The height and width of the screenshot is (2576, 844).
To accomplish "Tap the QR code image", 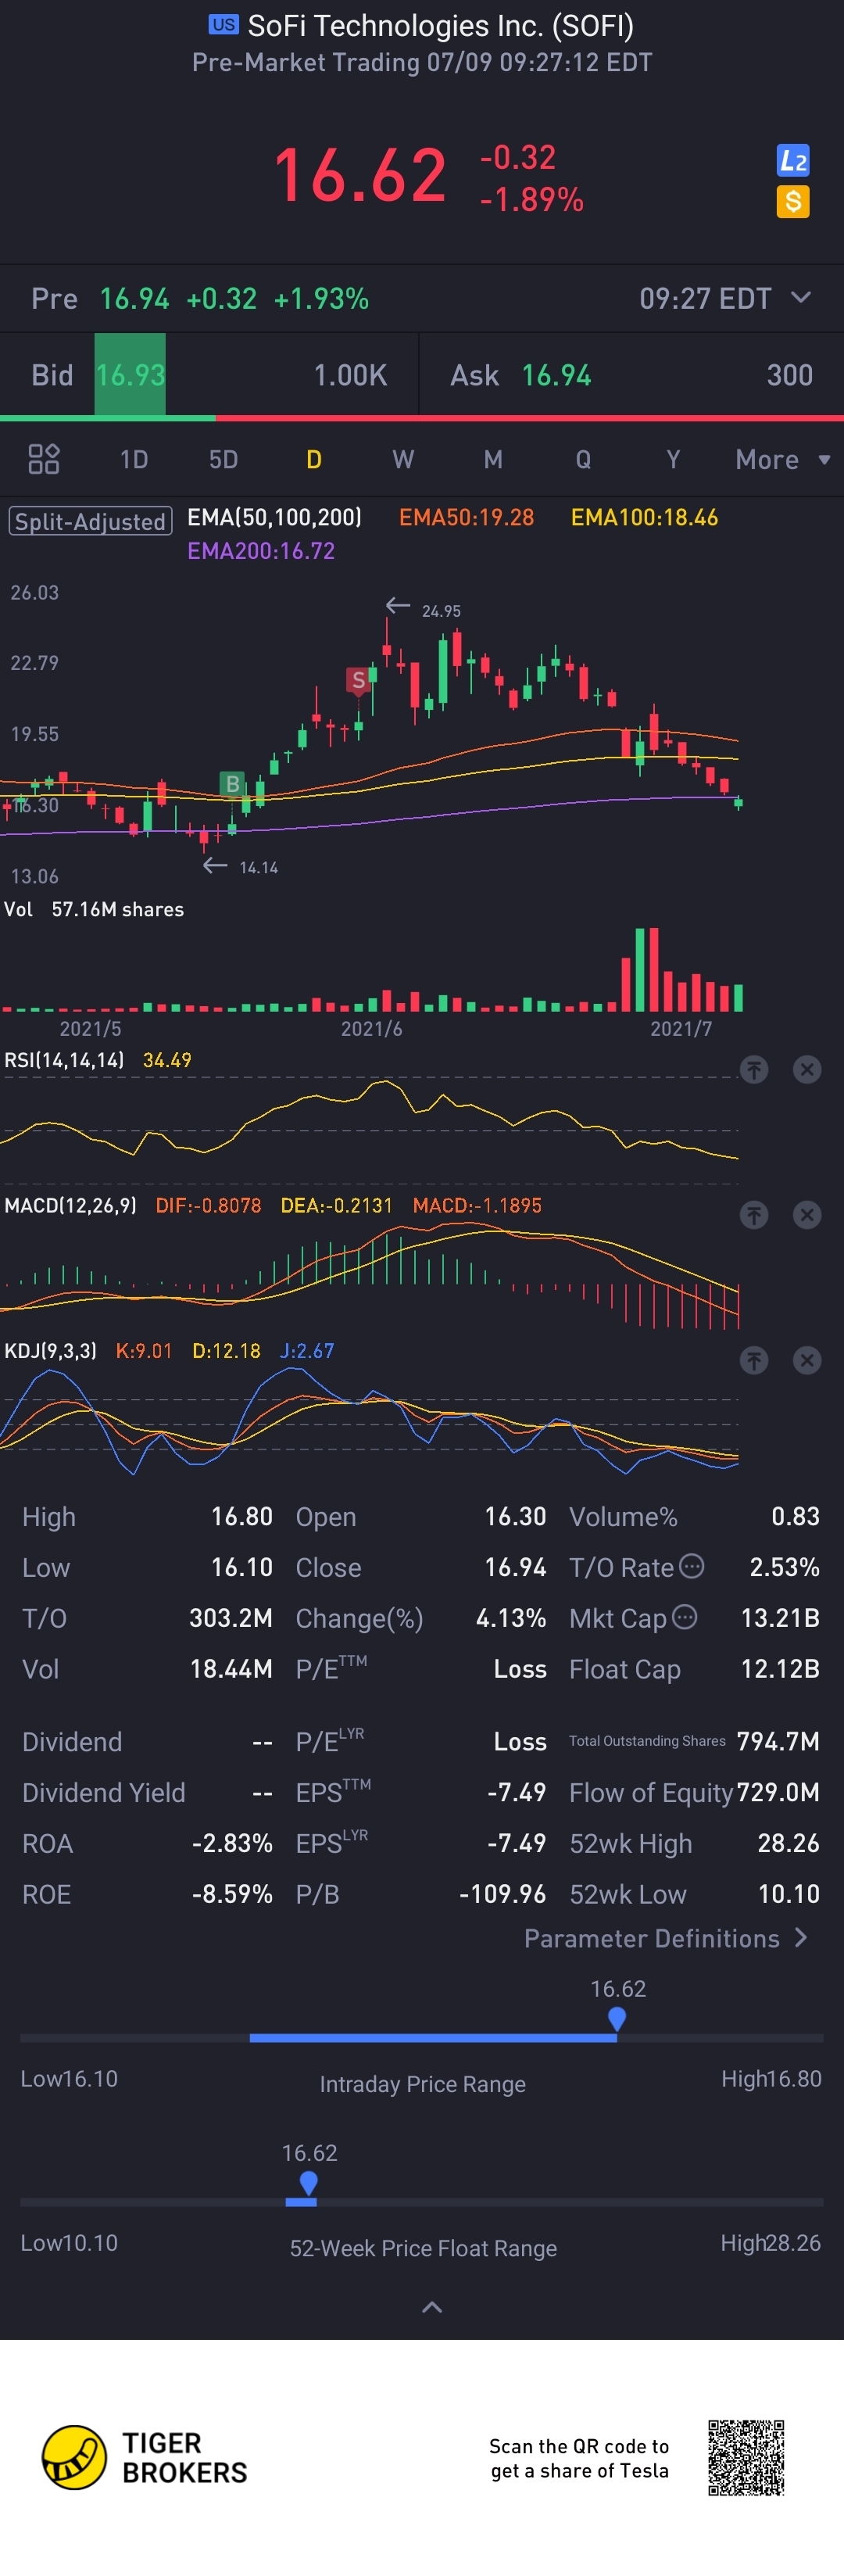I will pos(746,2457).
